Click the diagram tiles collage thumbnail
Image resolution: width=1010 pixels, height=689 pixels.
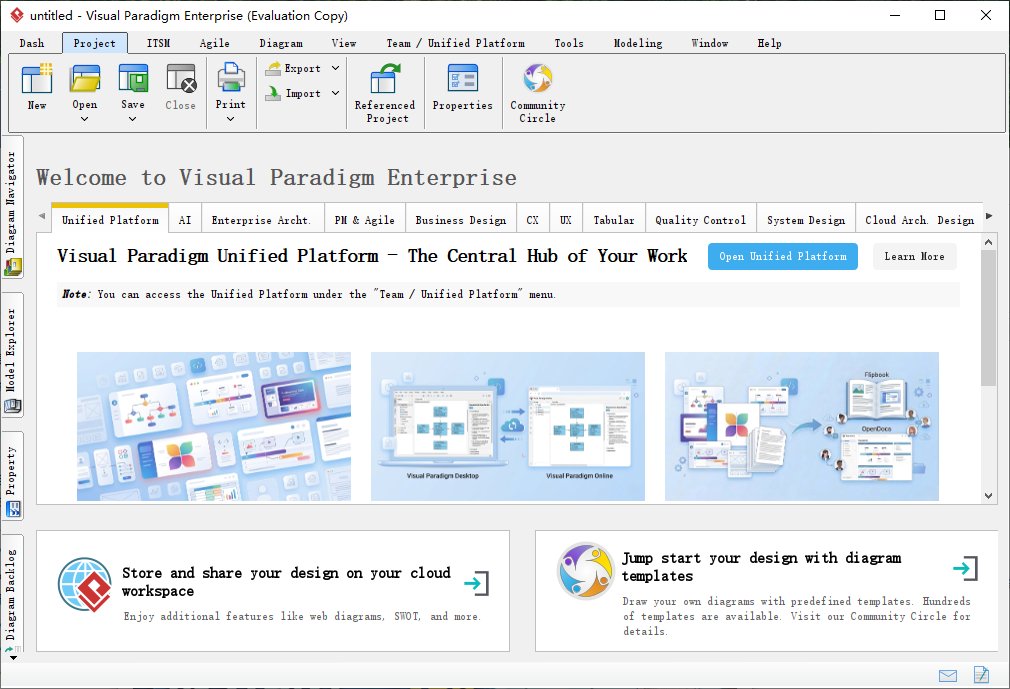(214, 426)
